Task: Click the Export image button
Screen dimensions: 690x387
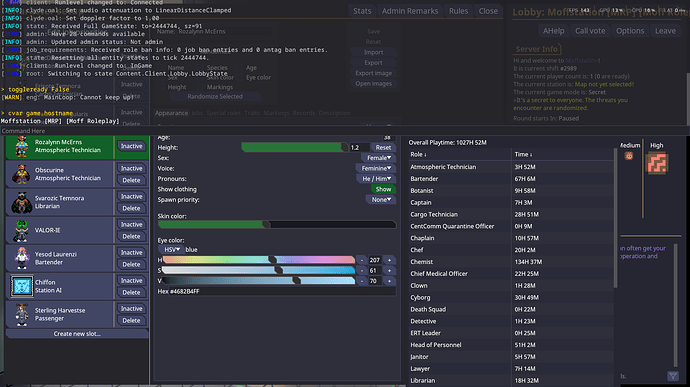Action: (x=374, y=73)
